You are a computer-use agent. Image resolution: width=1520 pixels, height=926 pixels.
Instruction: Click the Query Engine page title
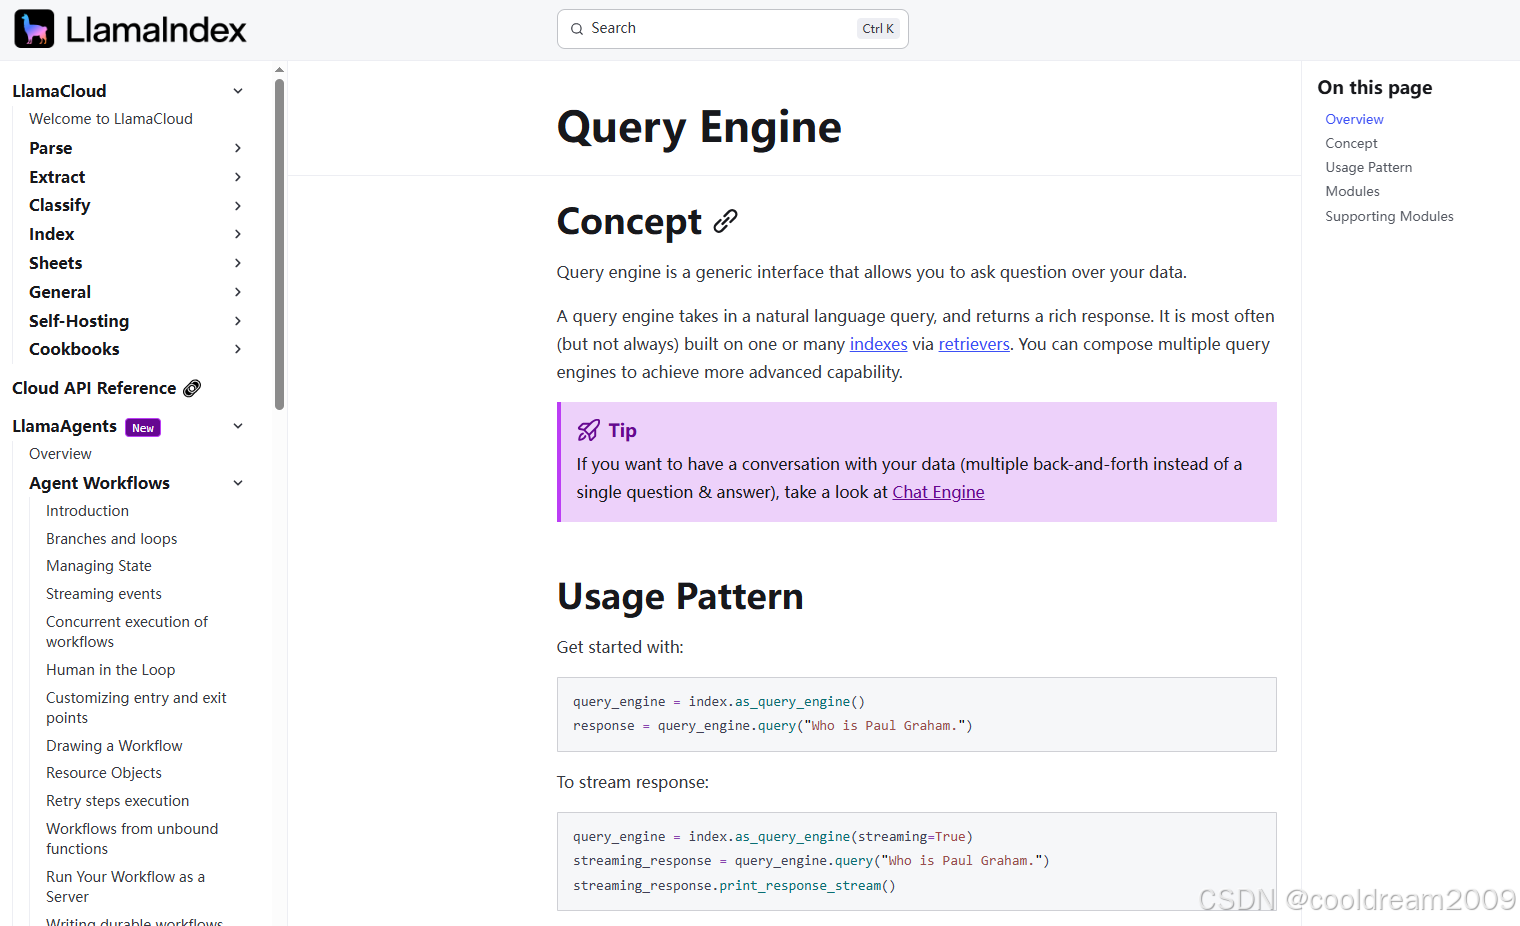[x=699, y=128]
